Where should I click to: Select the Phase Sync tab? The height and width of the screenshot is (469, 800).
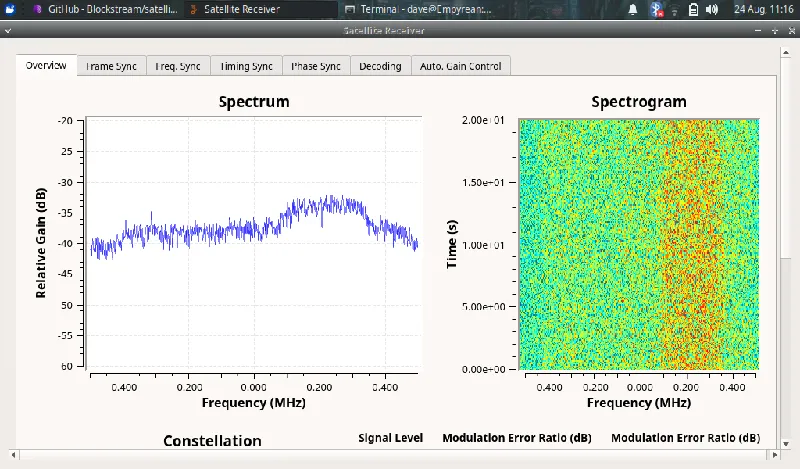[316, 66]
